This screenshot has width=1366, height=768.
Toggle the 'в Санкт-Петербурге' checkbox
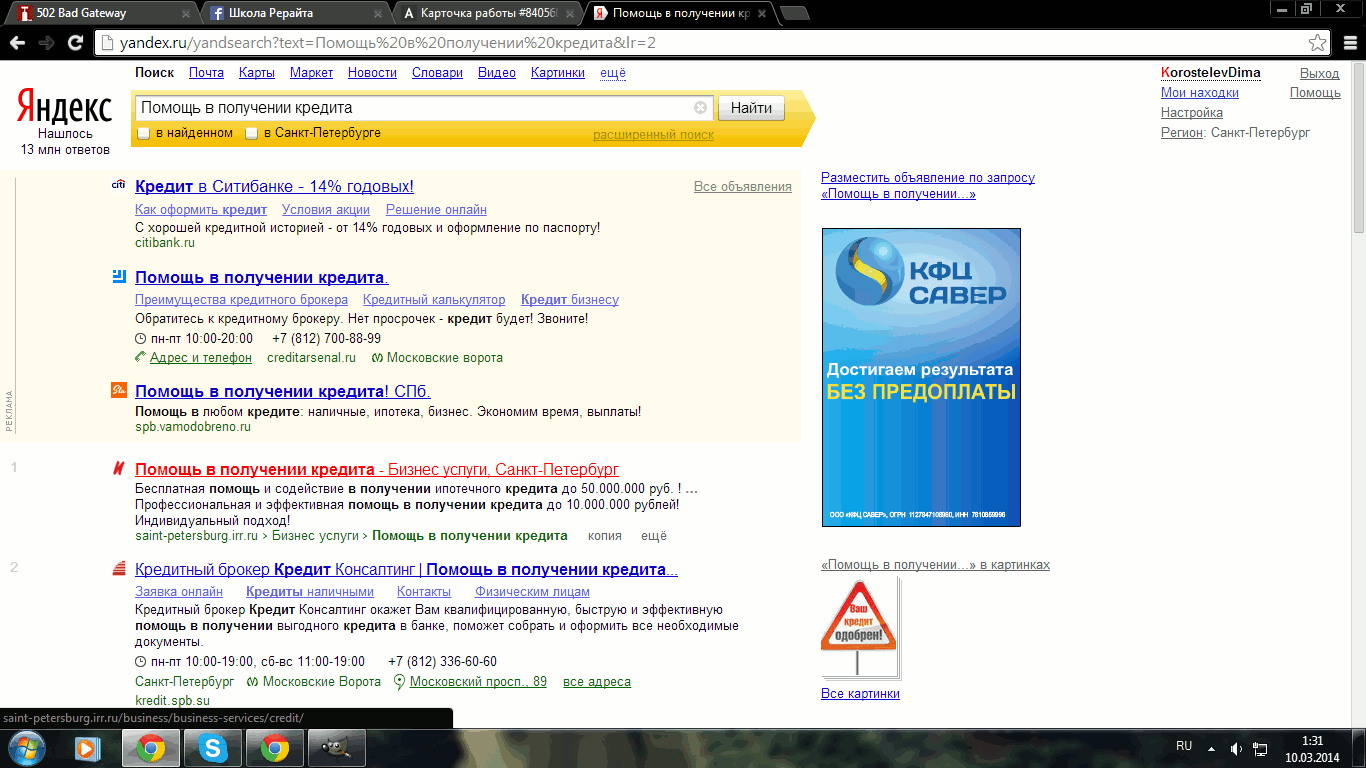click(x=252, y=133)
